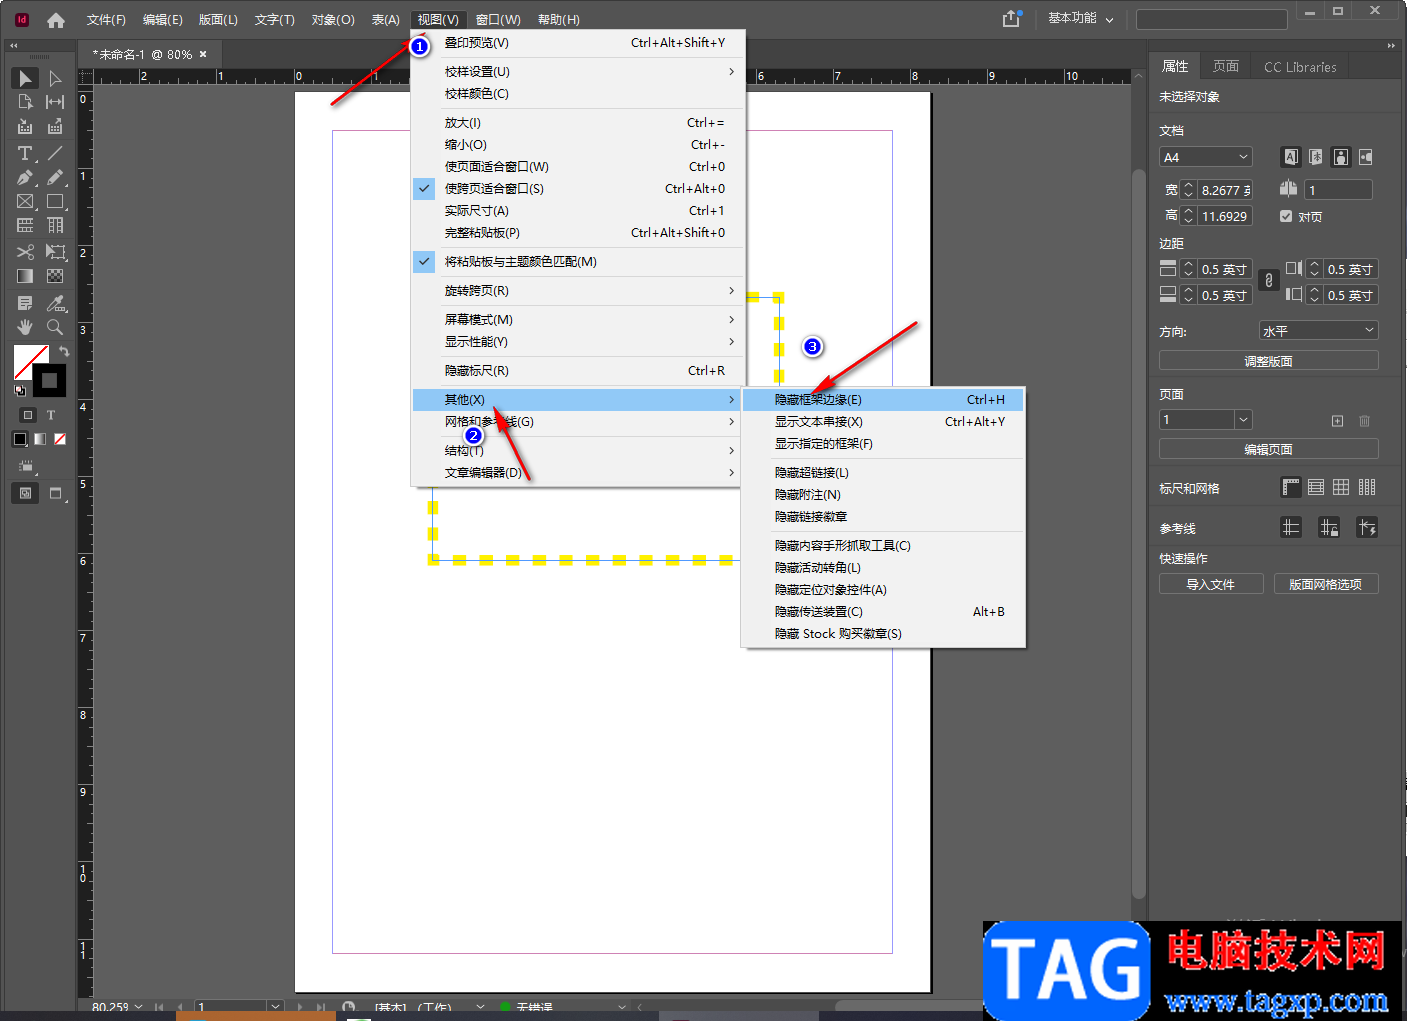Select the Gradient Swatch tool
1407x1021 pixels.
(x=25, y=276)
